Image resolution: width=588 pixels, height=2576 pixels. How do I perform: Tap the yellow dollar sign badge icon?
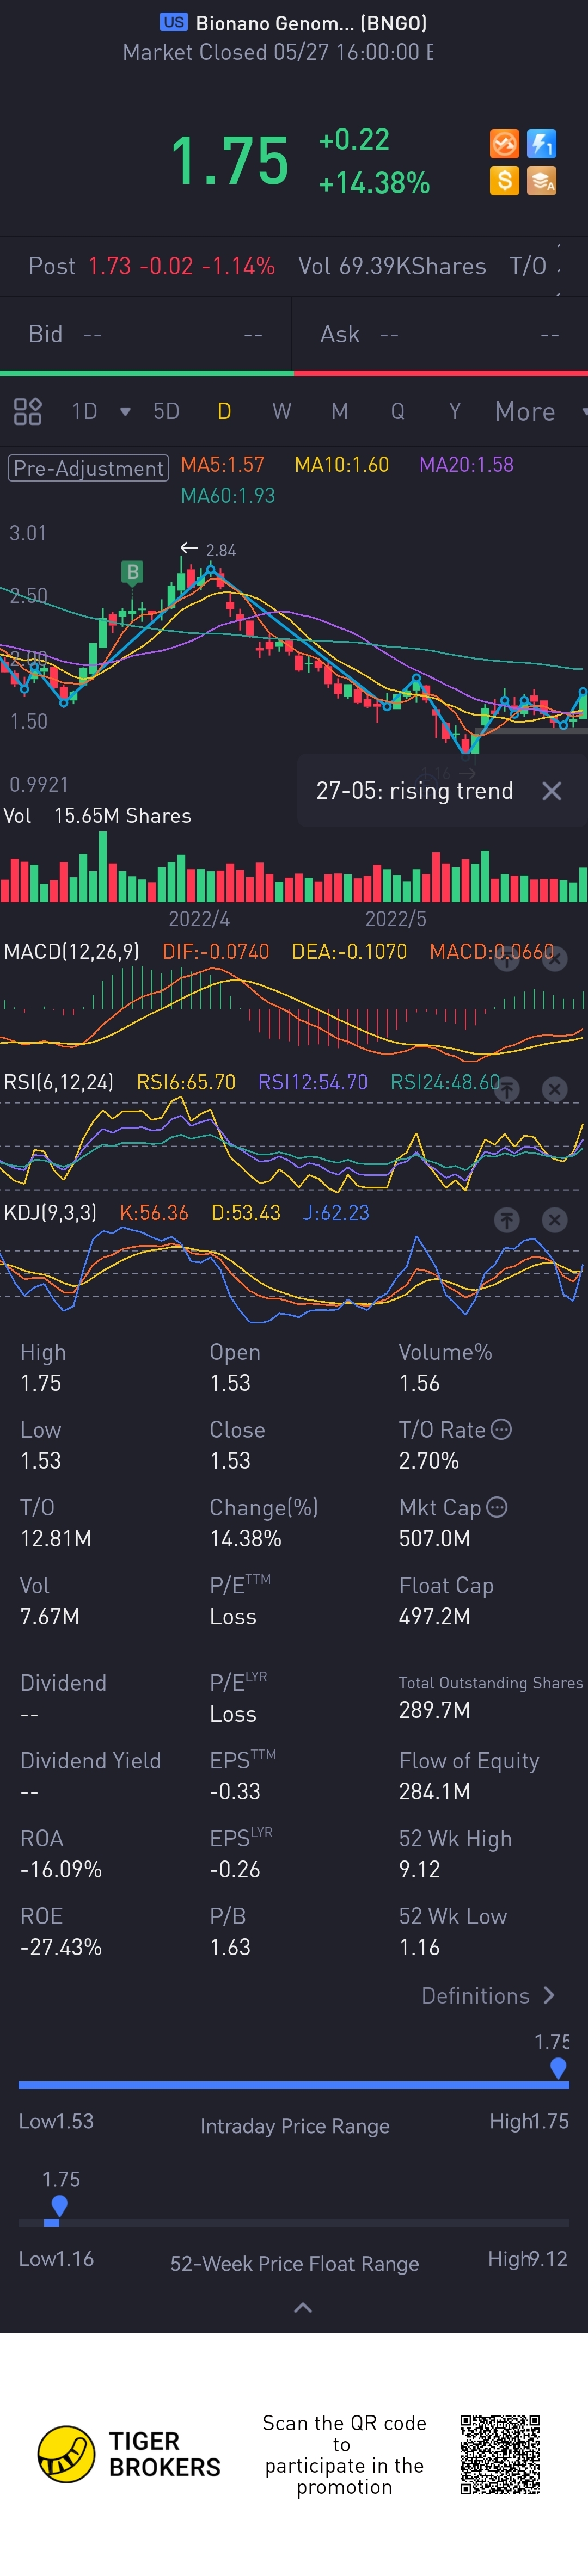(504, 181)
